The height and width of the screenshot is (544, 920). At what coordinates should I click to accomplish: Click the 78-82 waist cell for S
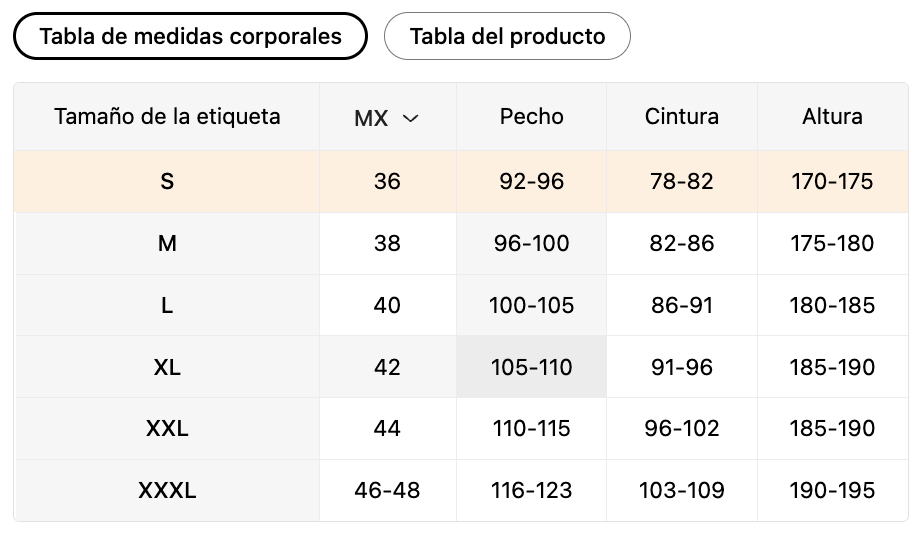[681, 182]
